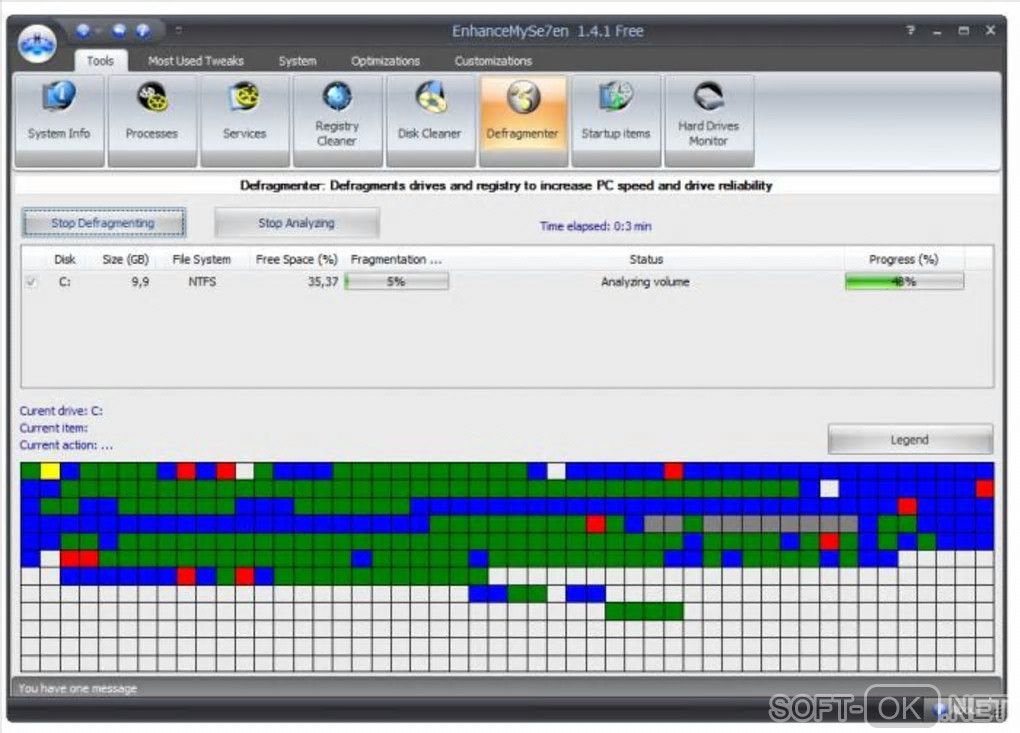The height and width of the screenshot is (733, 1020).
Task: Select the Defragmenter tool
Action: [x=523, y=120]
